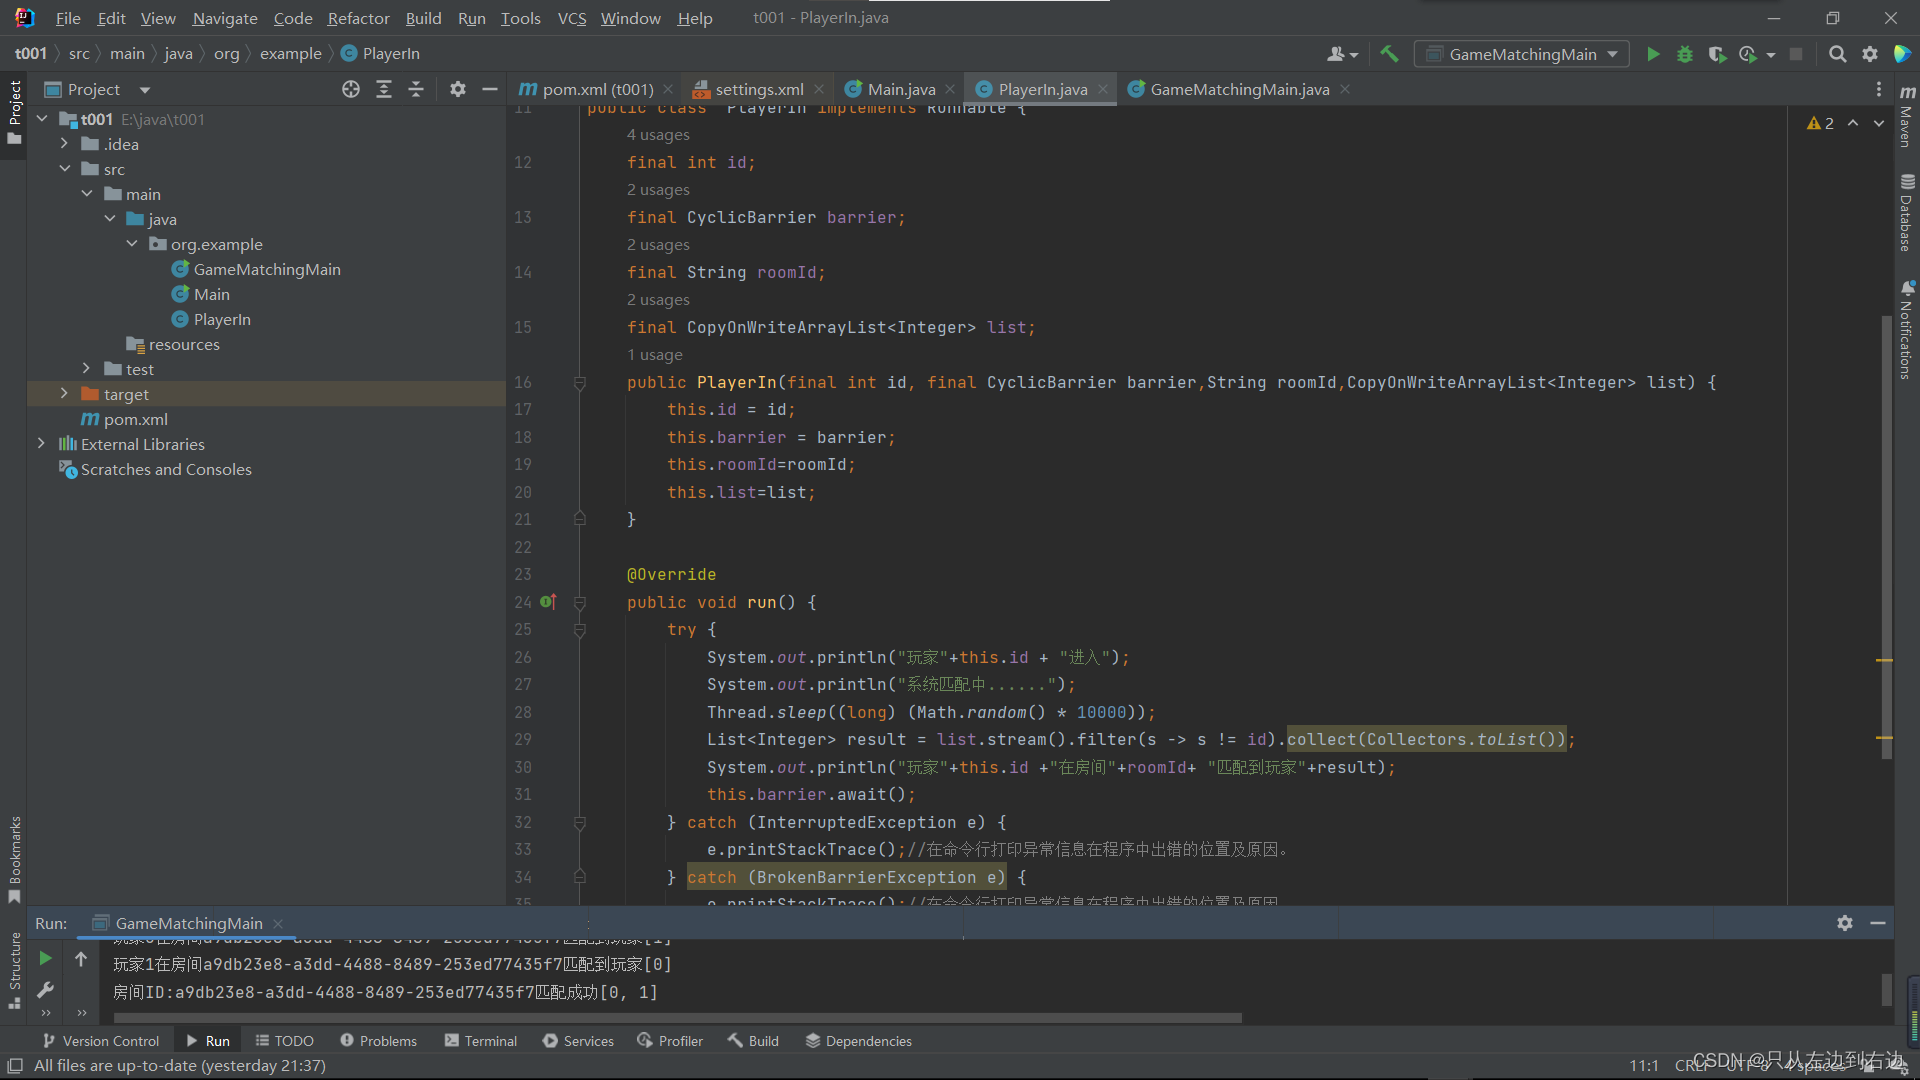Open the Refactor menu
The height and width of the screenshot is (1080, 1920).
tap(358, 18)
